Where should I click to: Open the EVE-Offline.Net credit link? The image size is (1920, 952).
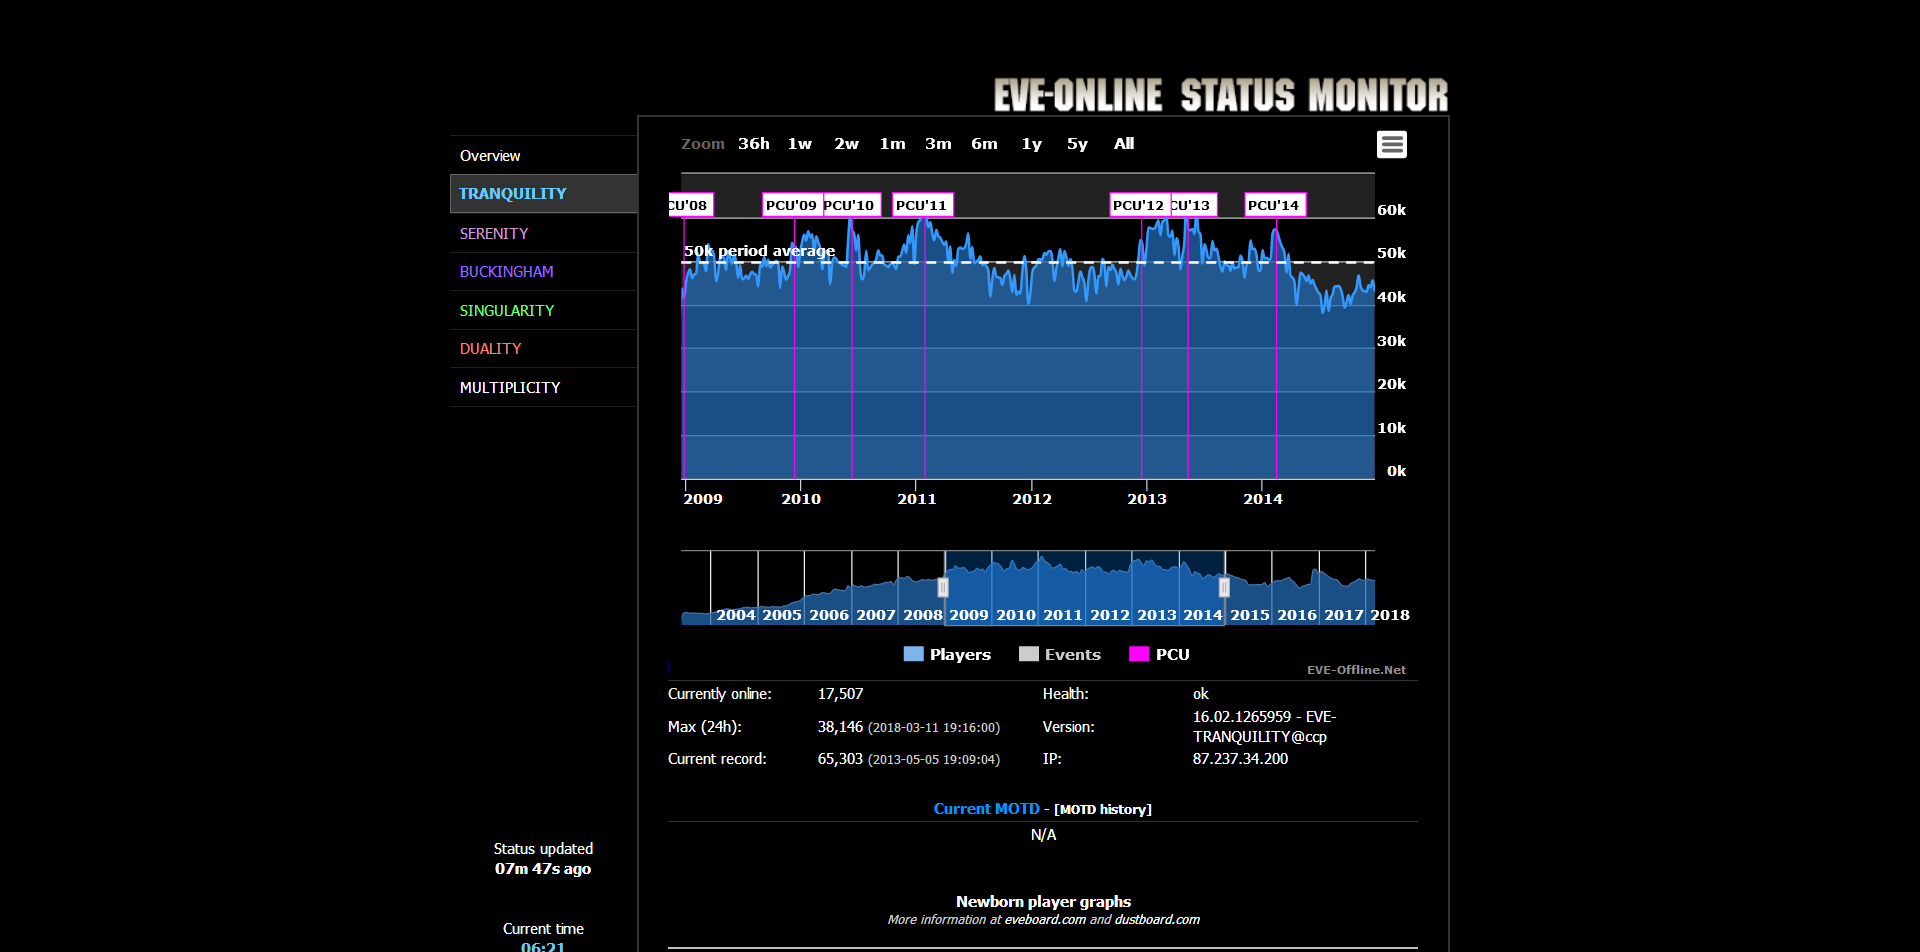(1356, 670)
